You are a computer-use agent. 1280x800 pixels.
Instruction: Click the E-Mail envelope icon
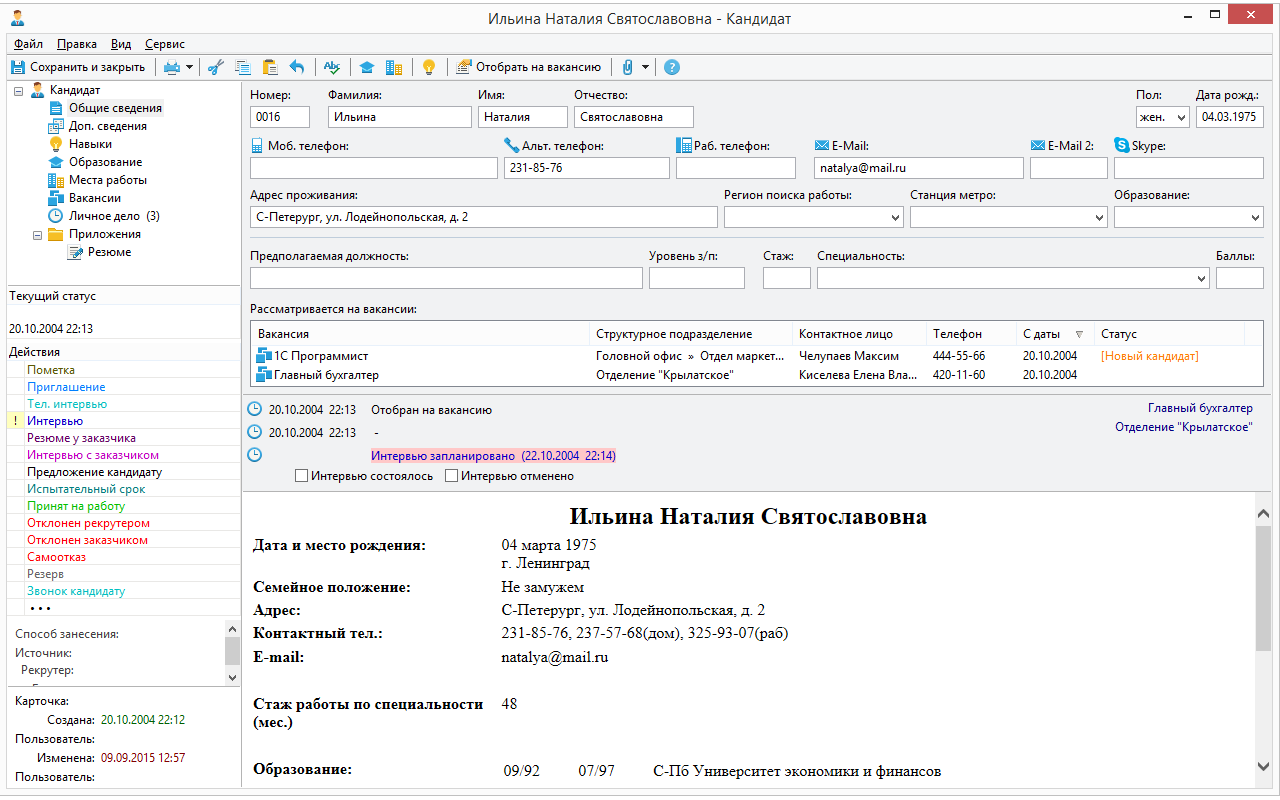pyautogui.click(x=821, y=145)
